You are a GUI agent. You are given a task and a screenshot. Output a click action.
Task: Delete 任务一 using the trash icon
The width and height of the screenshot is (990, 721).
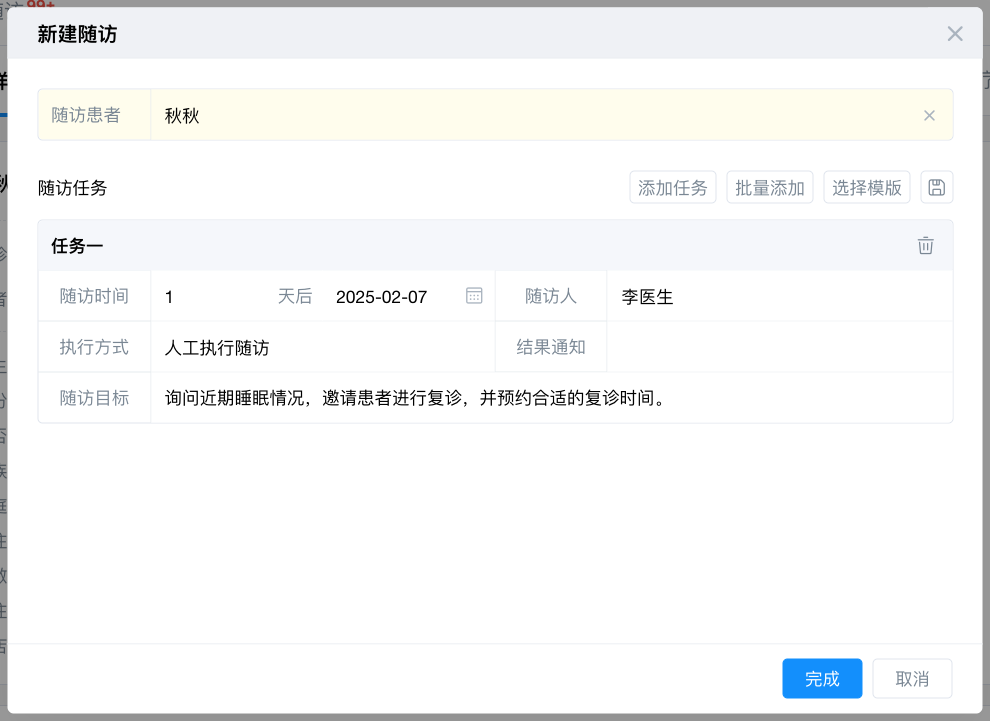tap(926, 246)
